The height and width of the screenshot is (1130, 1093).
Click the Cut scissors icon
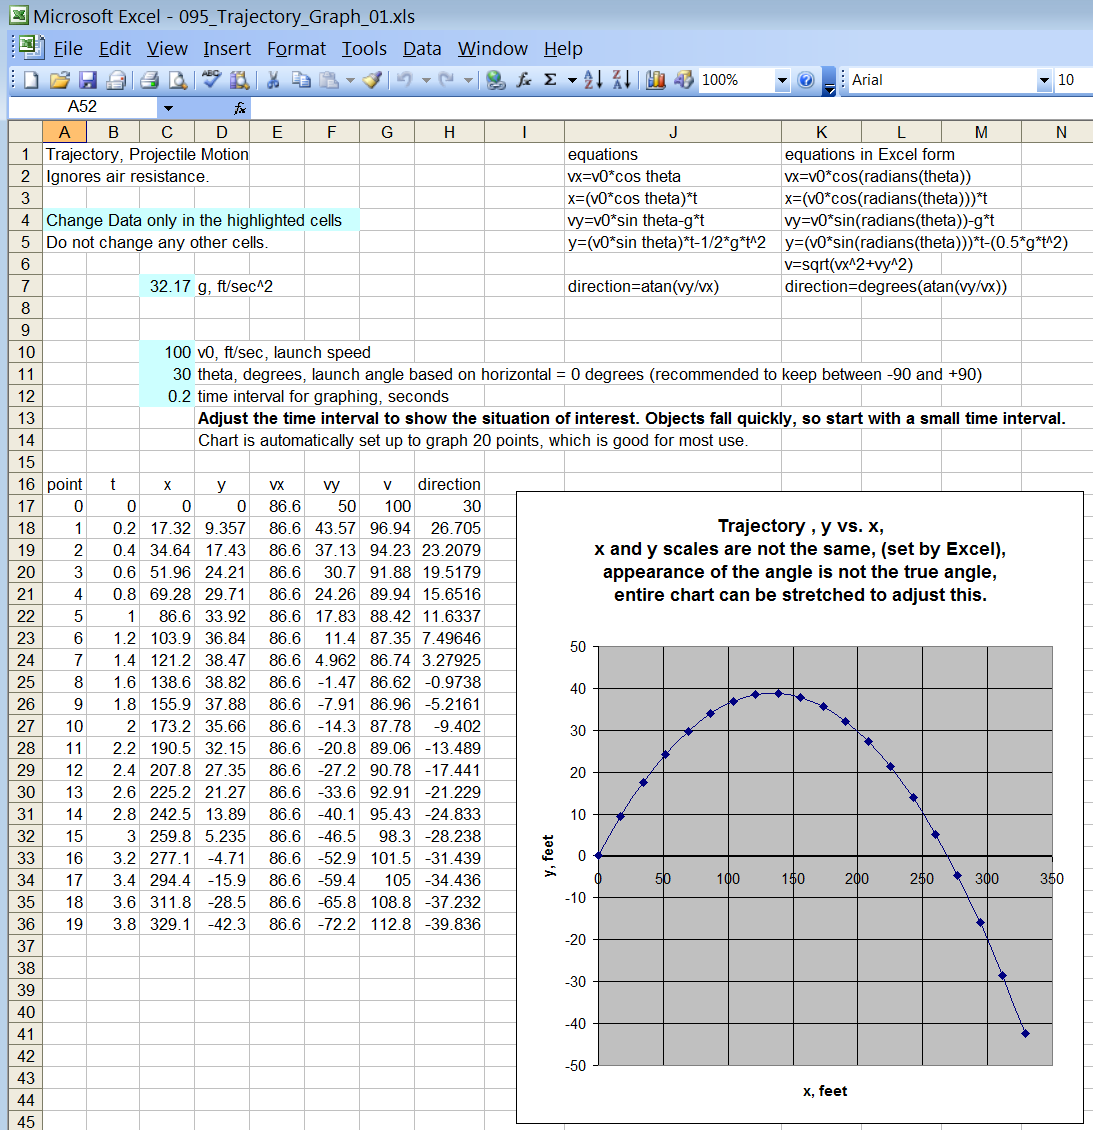click(x=272, y=80)
